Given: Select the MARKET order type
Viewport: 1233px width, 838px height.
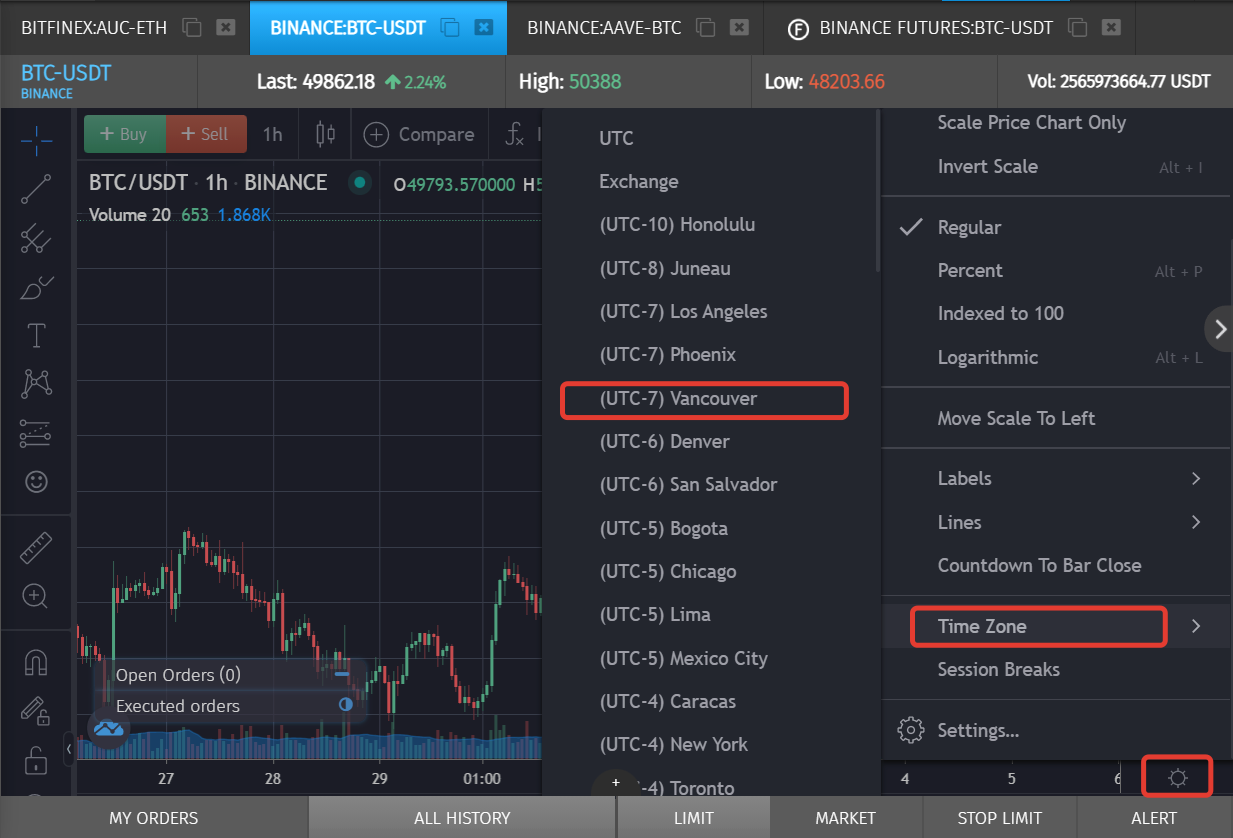Looking at the screenshot, I should (x=846, y=817).
